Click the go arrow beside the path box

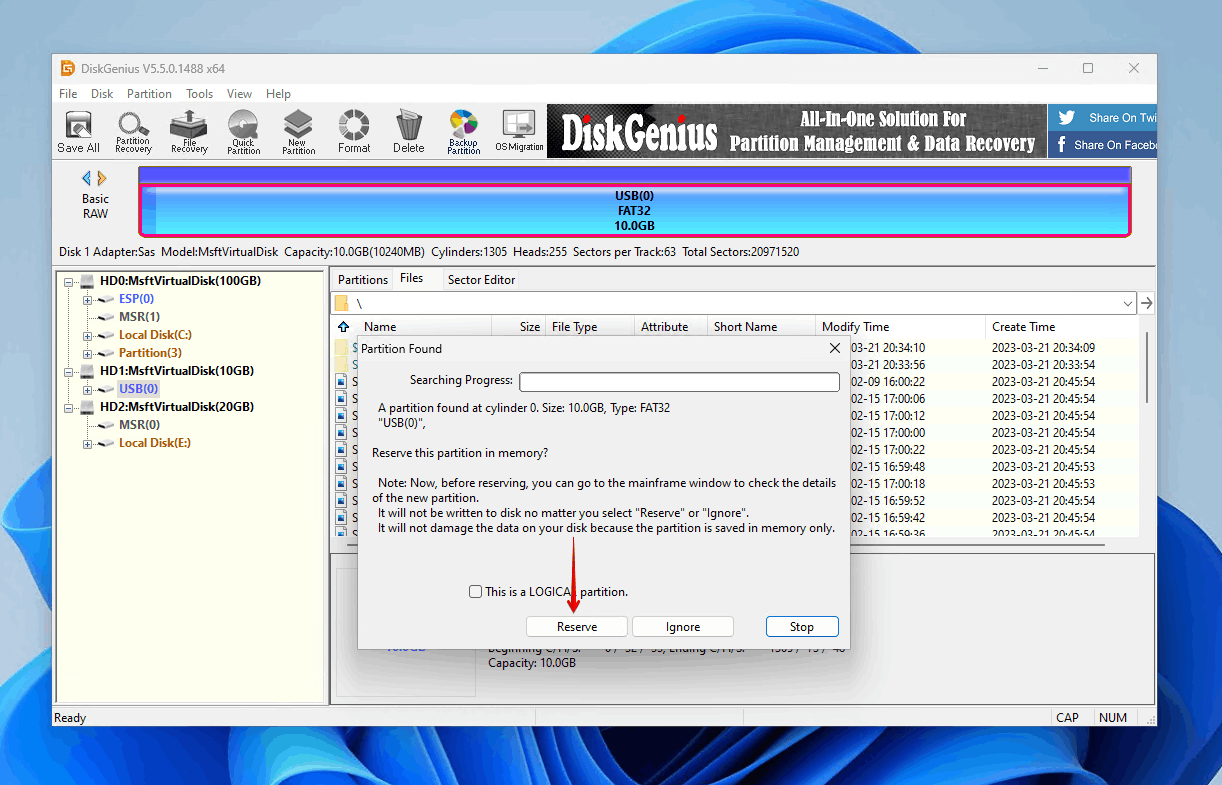pyautogui.click(x=1146, y=303)
